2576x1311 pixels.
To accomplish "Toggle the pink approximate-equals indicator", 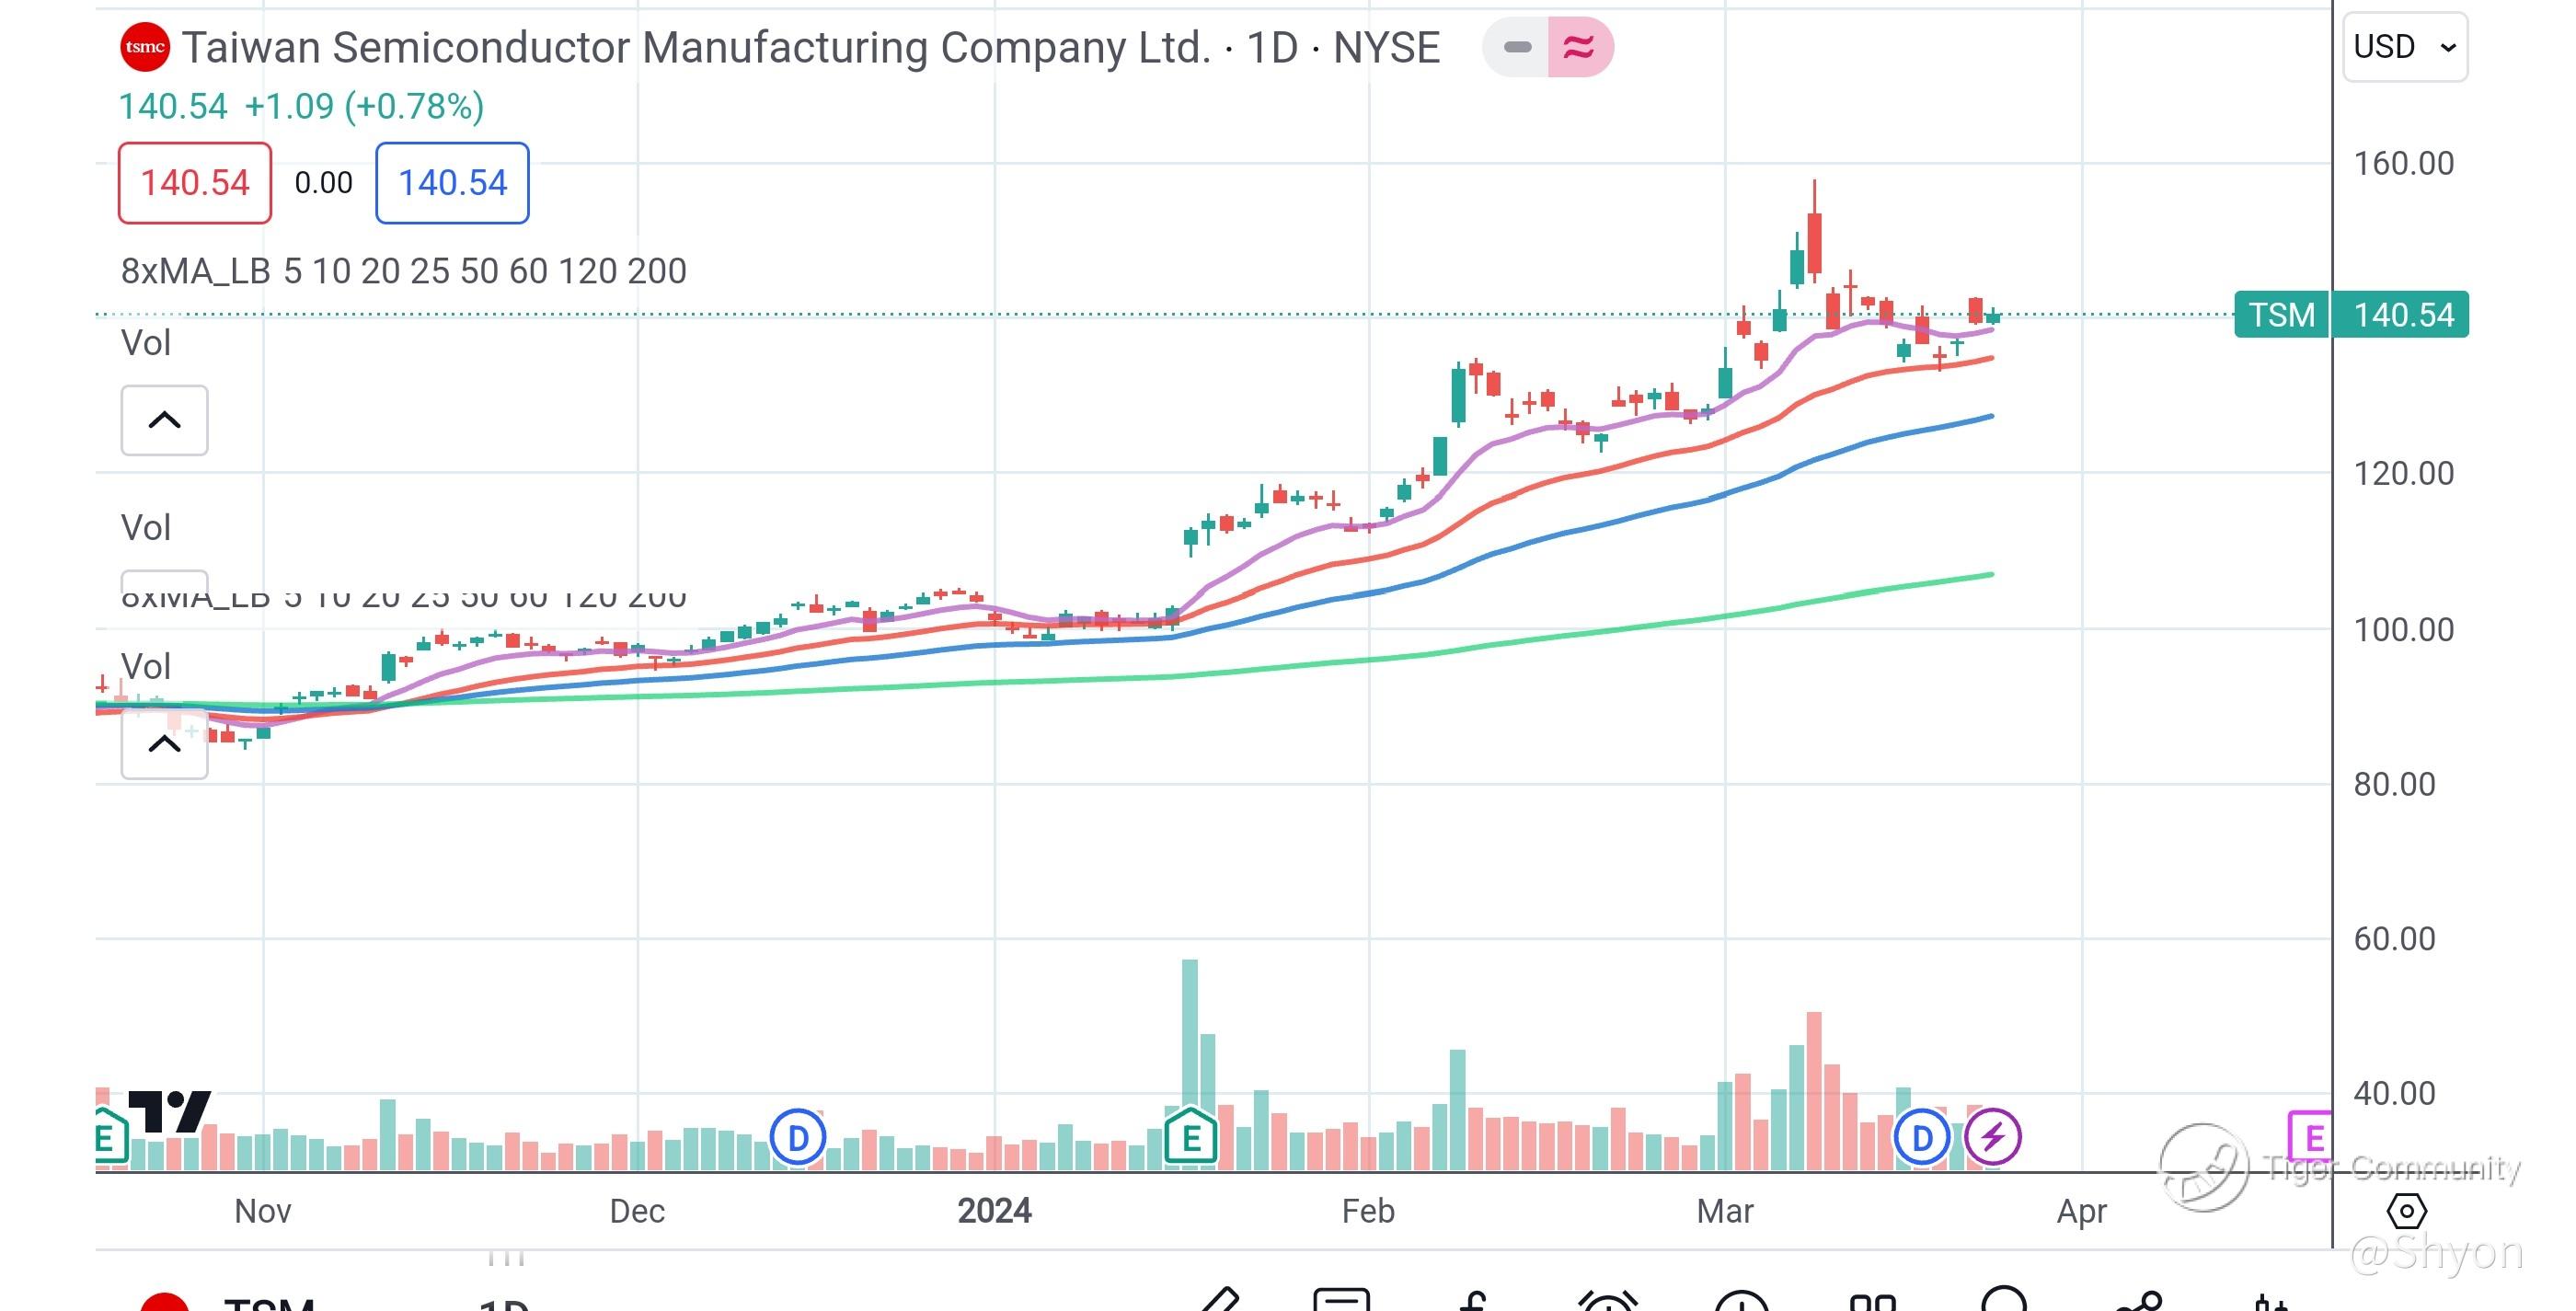I will click(1579, 47).
